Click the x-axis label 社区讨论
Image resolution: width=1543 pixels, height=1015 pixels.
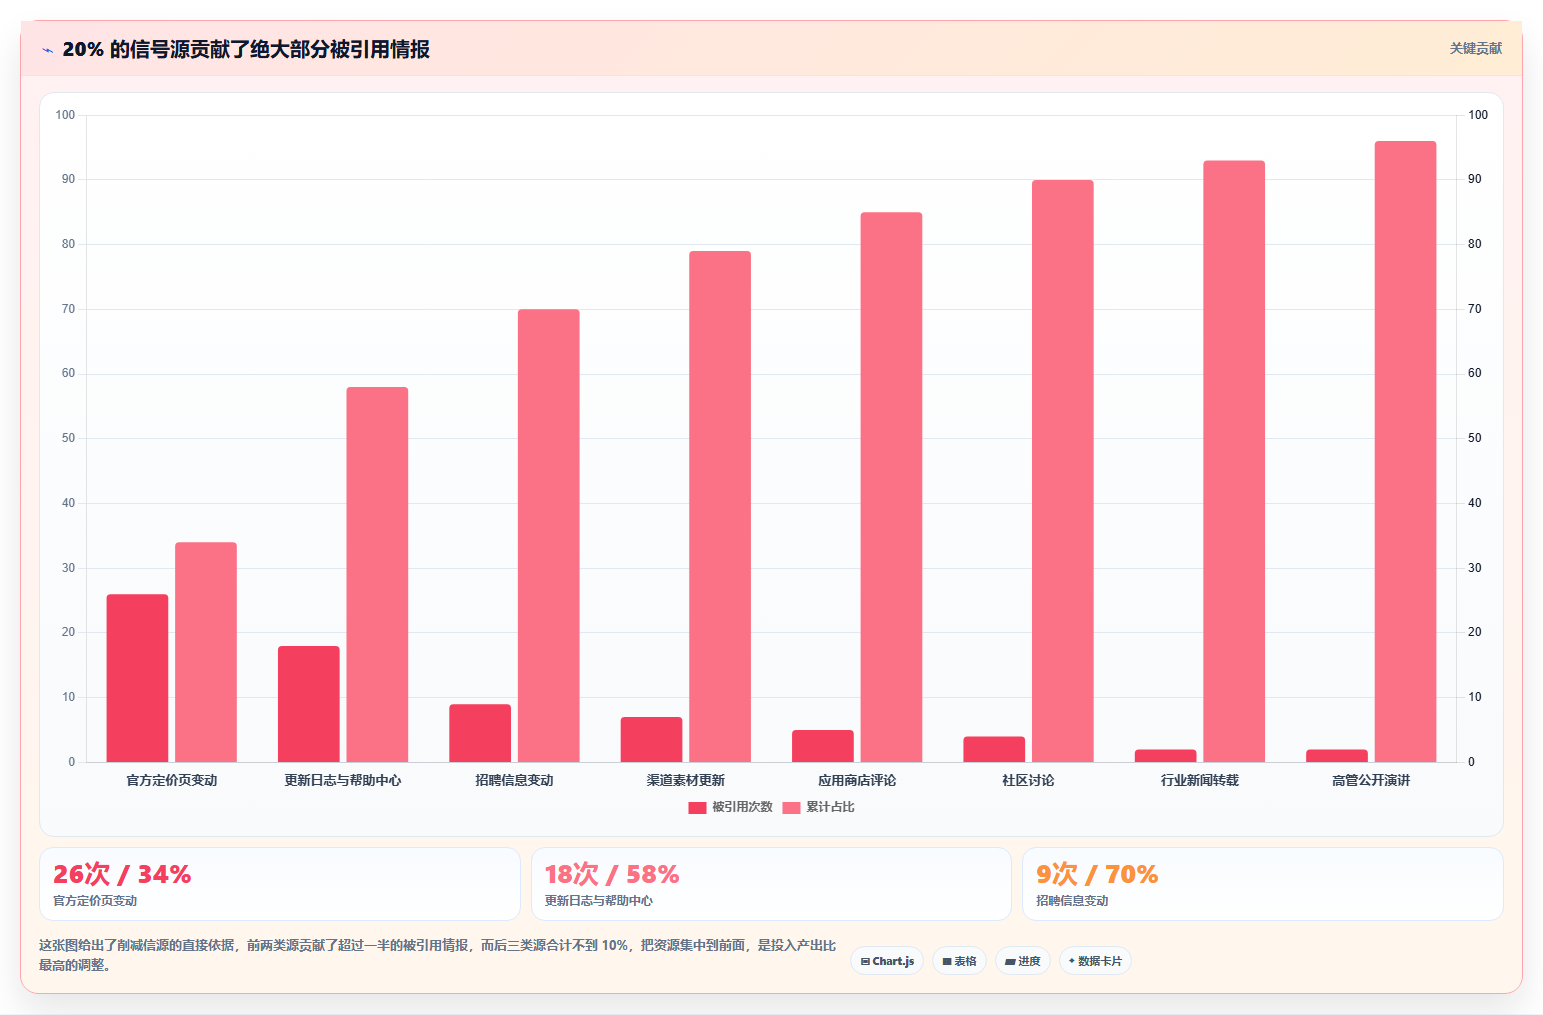click(1028, 780)
